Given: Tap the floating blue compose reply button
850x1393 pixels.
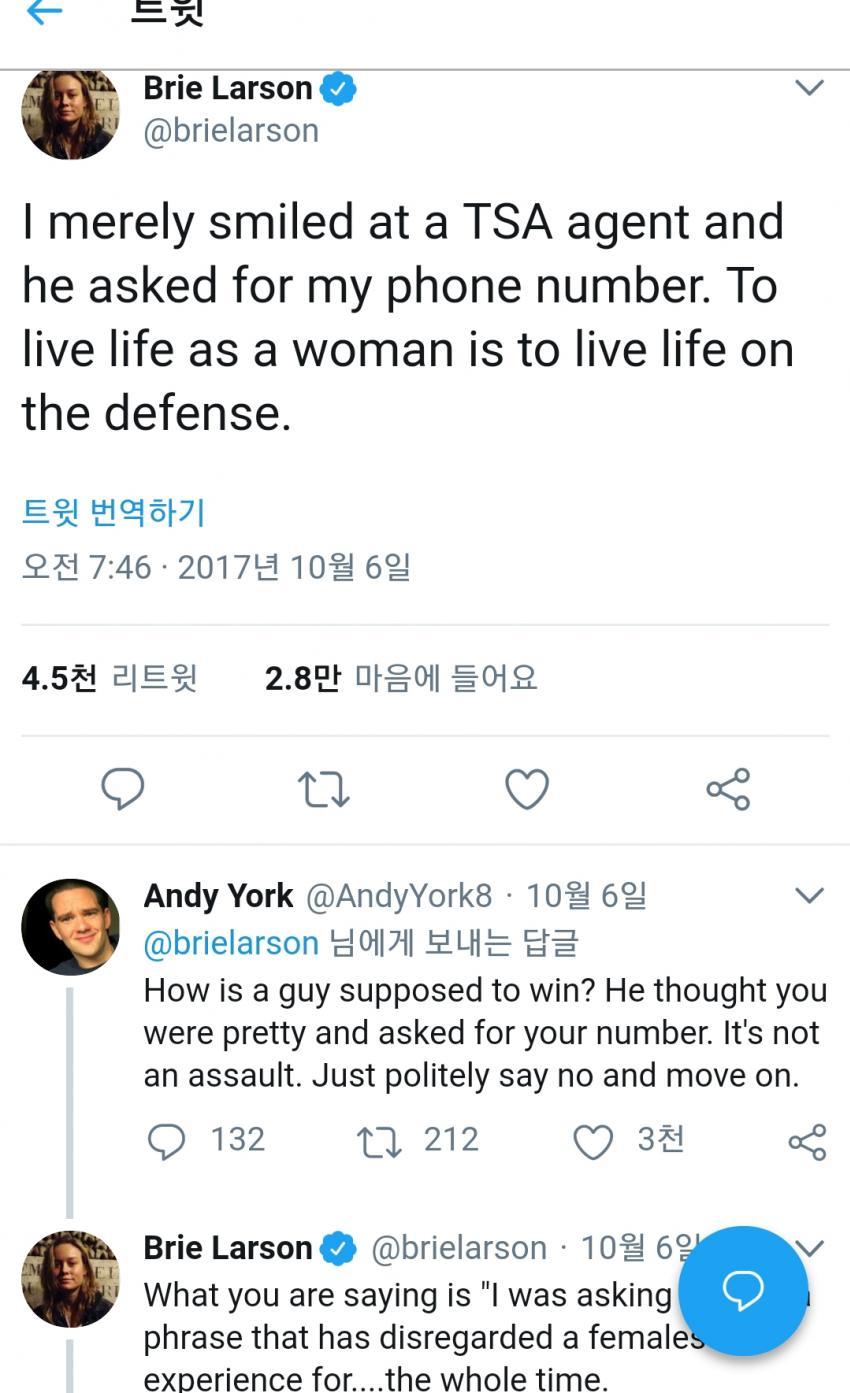Looking at the screenshot, I should (x=743, y=1290).
